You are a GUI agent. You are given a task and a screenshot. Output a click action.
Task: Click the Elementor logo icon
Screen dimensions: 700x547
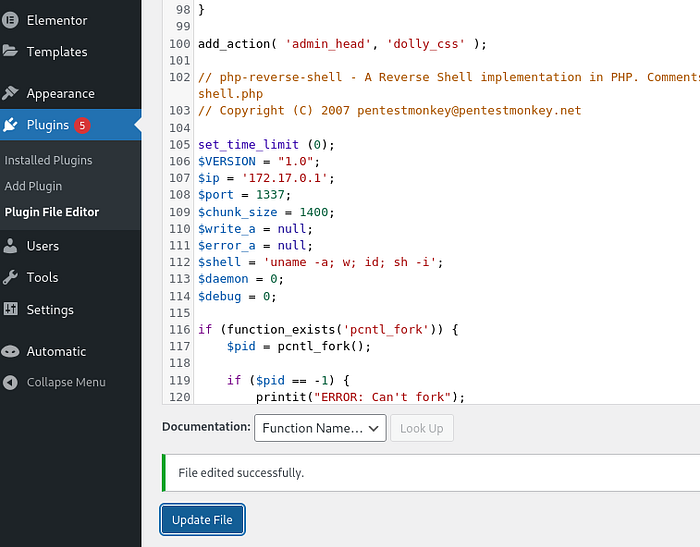pyautogui.click(x=10, y=20)
